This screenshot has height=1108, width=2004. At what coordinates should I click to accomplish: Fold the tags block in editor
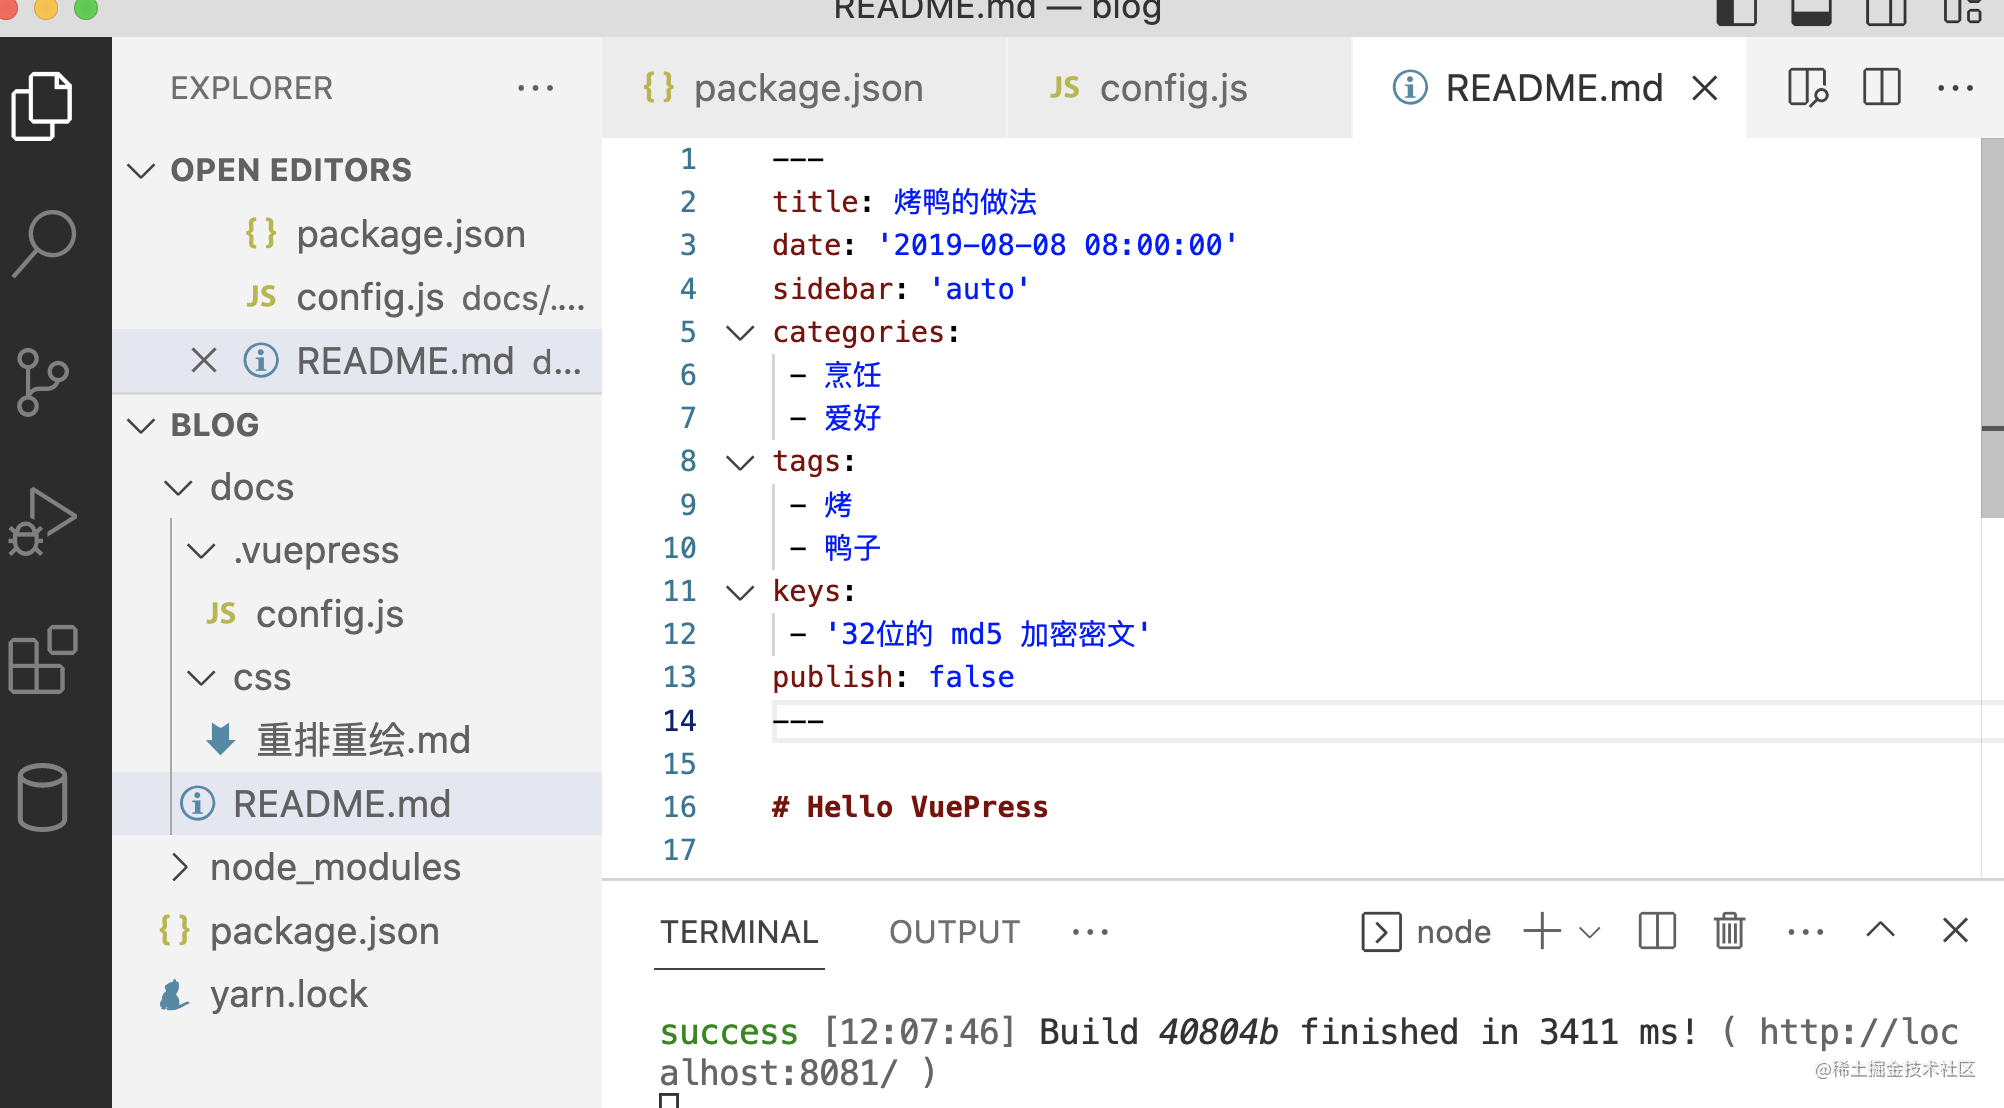(x=740, y=462)
